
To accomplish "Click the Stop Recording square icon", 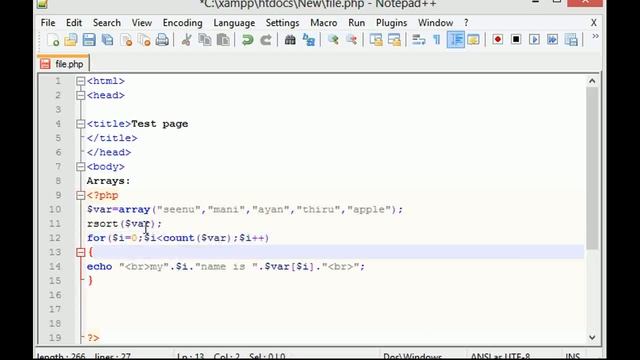I will pos(516,40).
